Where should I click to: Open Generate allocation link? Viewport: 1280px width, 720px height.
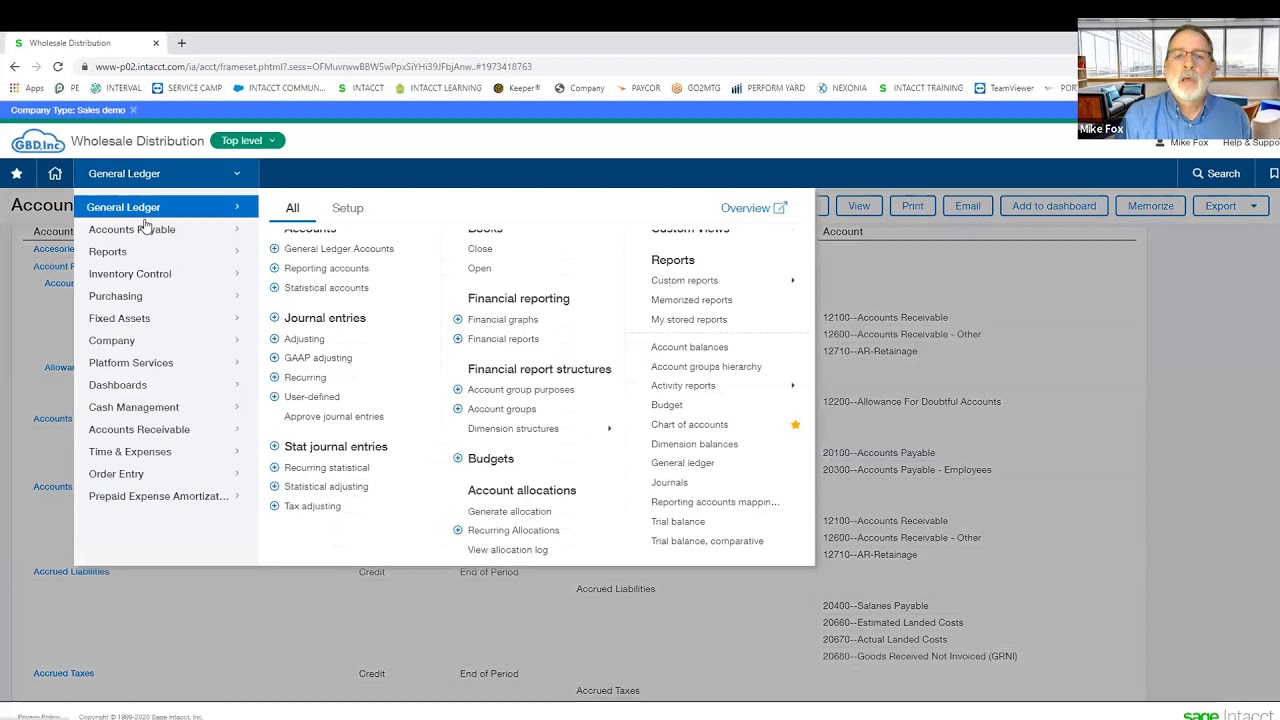[x=509, y=511]
